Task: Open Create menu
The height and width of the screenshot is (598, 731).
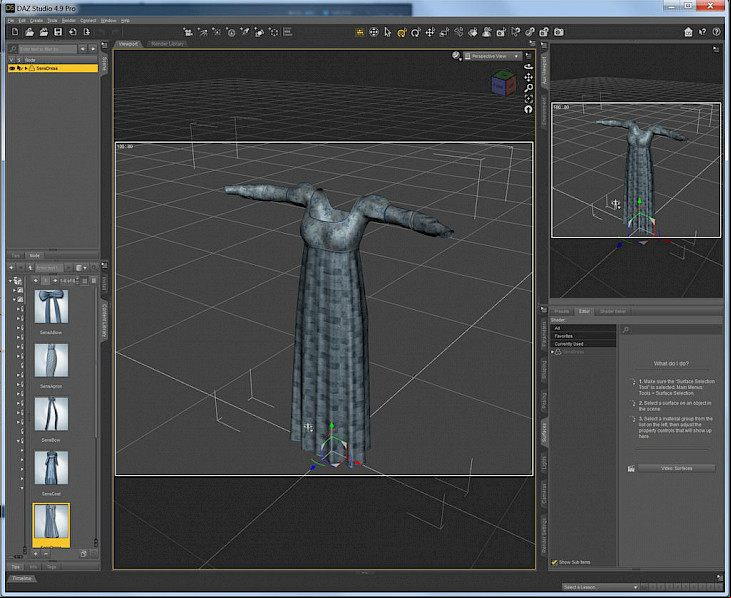Action: tap(36, 21)
